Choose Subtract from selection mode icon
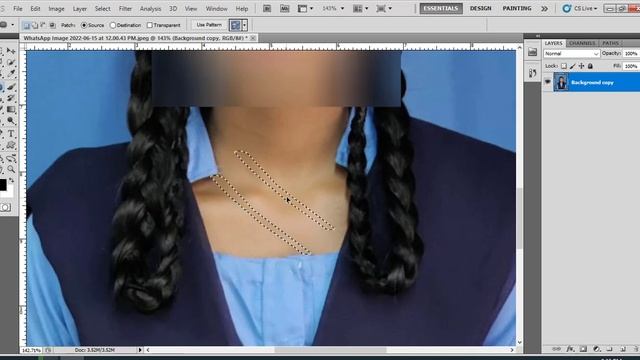 point(43,25)
